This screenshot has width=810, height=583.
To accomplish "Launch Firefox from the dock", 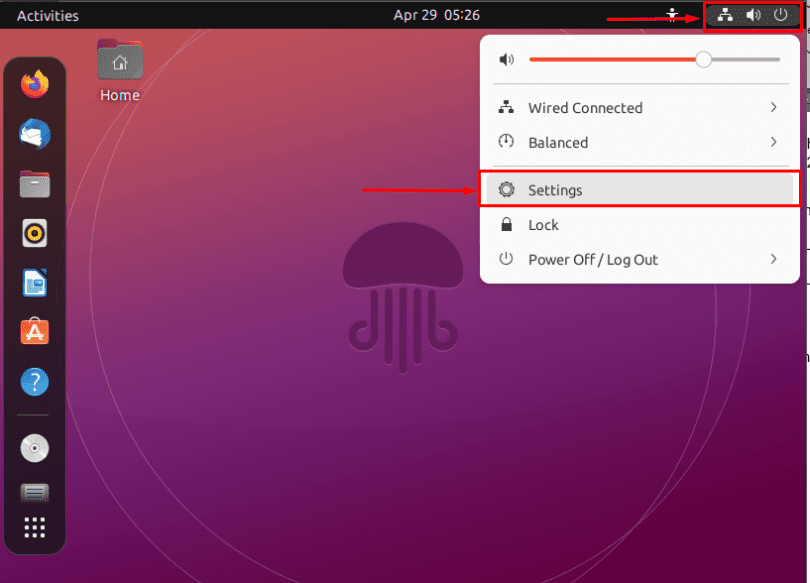I will click(34, 85).
